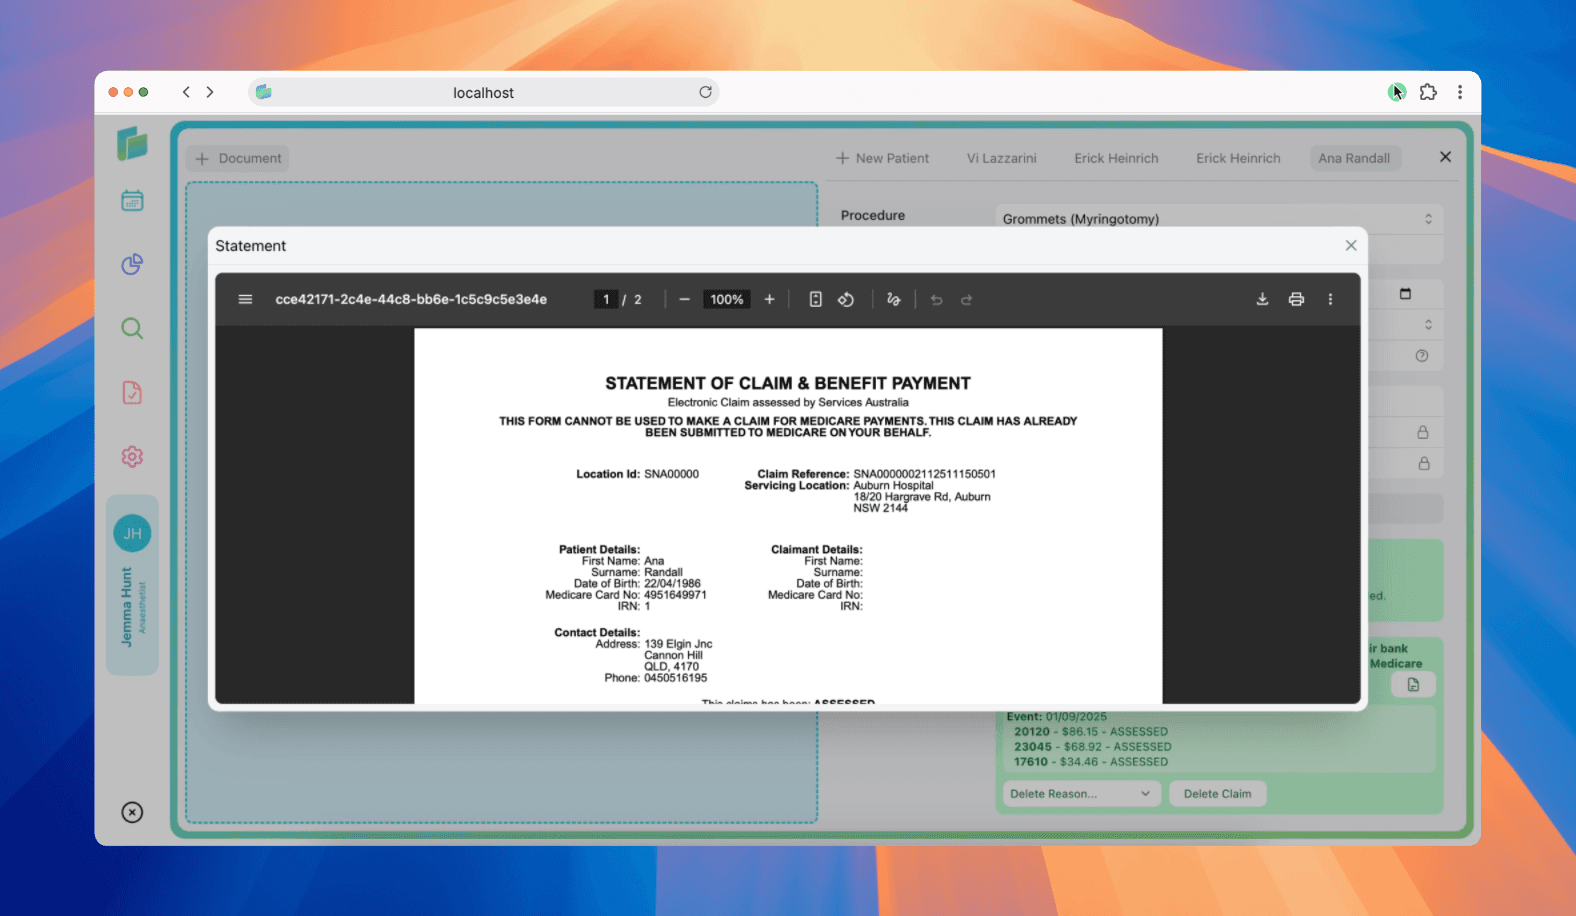1576x916 pixels.
Task: Open the document checklist sidebar icon
Action: click(x=132, y=392)
